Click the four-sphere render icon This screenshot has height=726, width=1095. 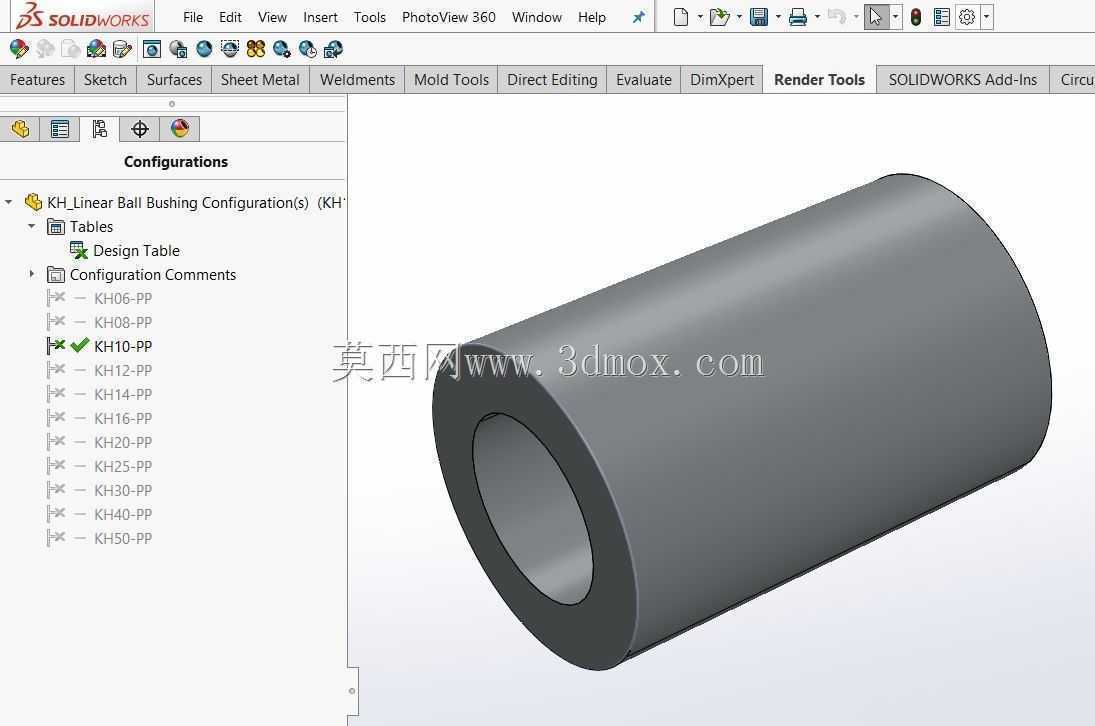pos(256,49)
